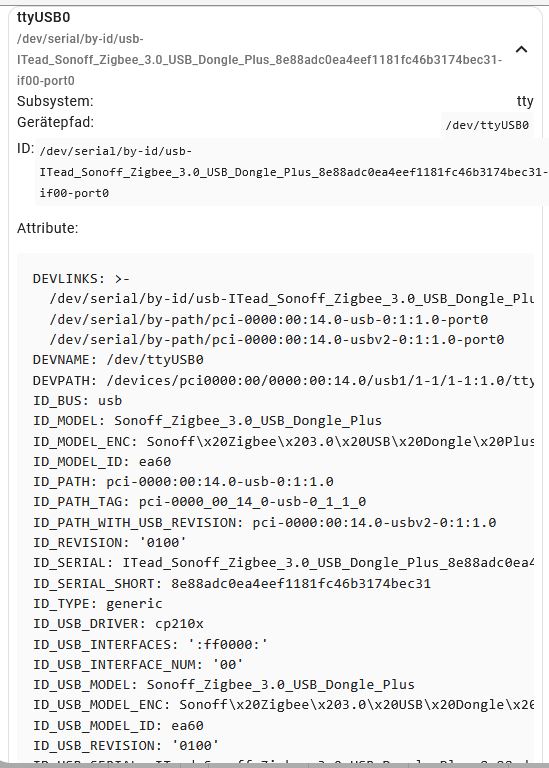Click the ID_TYPE generic line

click(97, 603)
